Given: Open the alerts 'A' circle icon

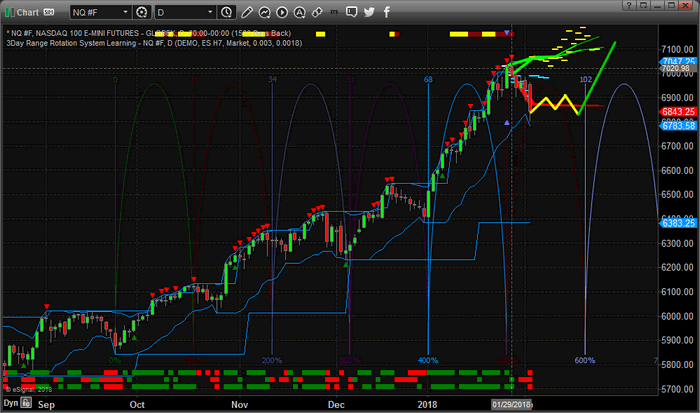Looking at the screenshot, I should (x=299, y=13).
